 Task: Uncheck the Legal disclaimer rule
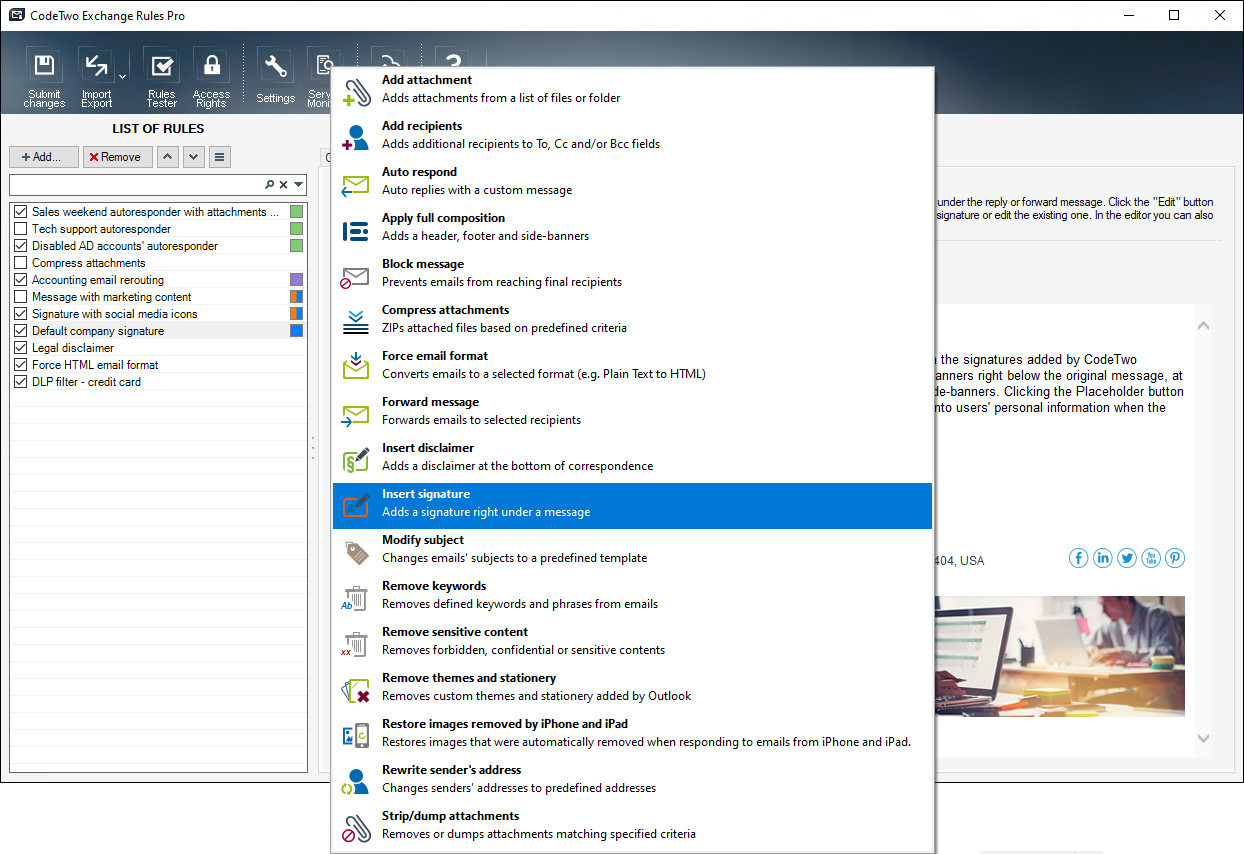tap(21, 348)
